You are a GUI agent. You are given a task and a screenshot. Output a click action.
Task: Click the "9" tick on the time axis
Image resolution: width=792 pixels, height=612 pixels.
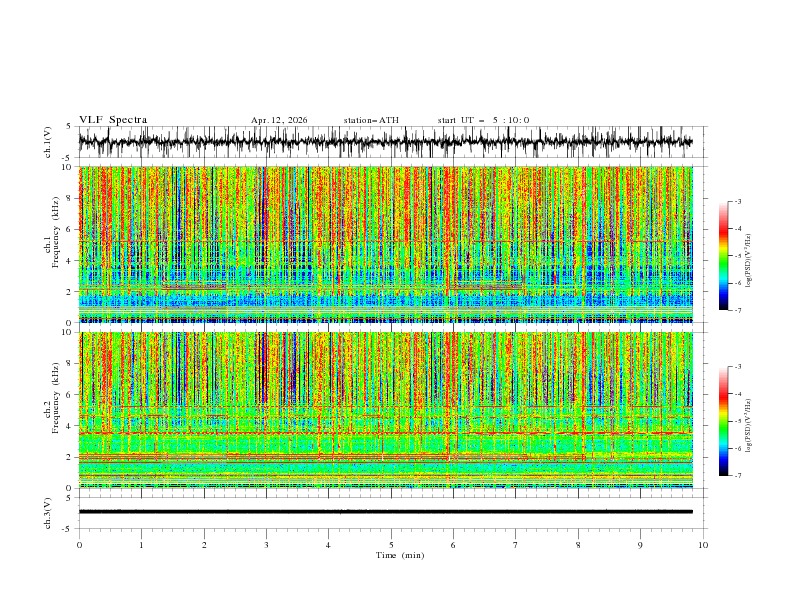coord(640,545)
